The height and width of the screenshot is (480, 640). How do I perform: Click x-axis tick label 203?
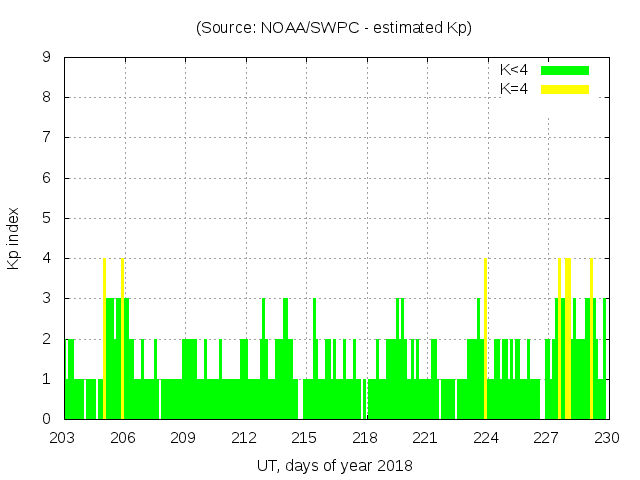(x=63, y=437)
